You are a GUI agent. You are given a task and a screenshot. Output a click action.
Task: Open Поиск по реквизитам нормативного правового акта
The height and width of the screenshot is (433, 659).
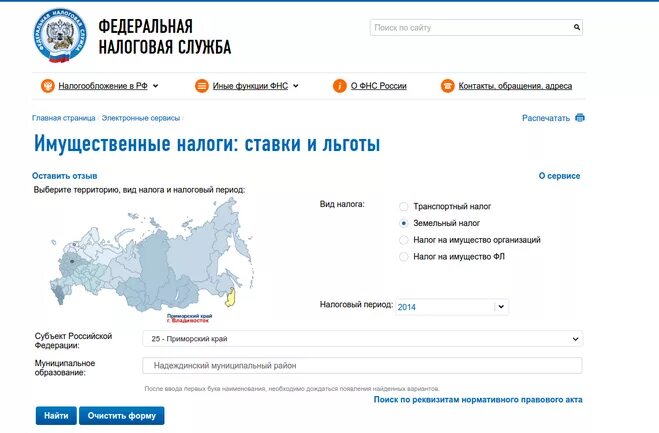coord(478,400)
